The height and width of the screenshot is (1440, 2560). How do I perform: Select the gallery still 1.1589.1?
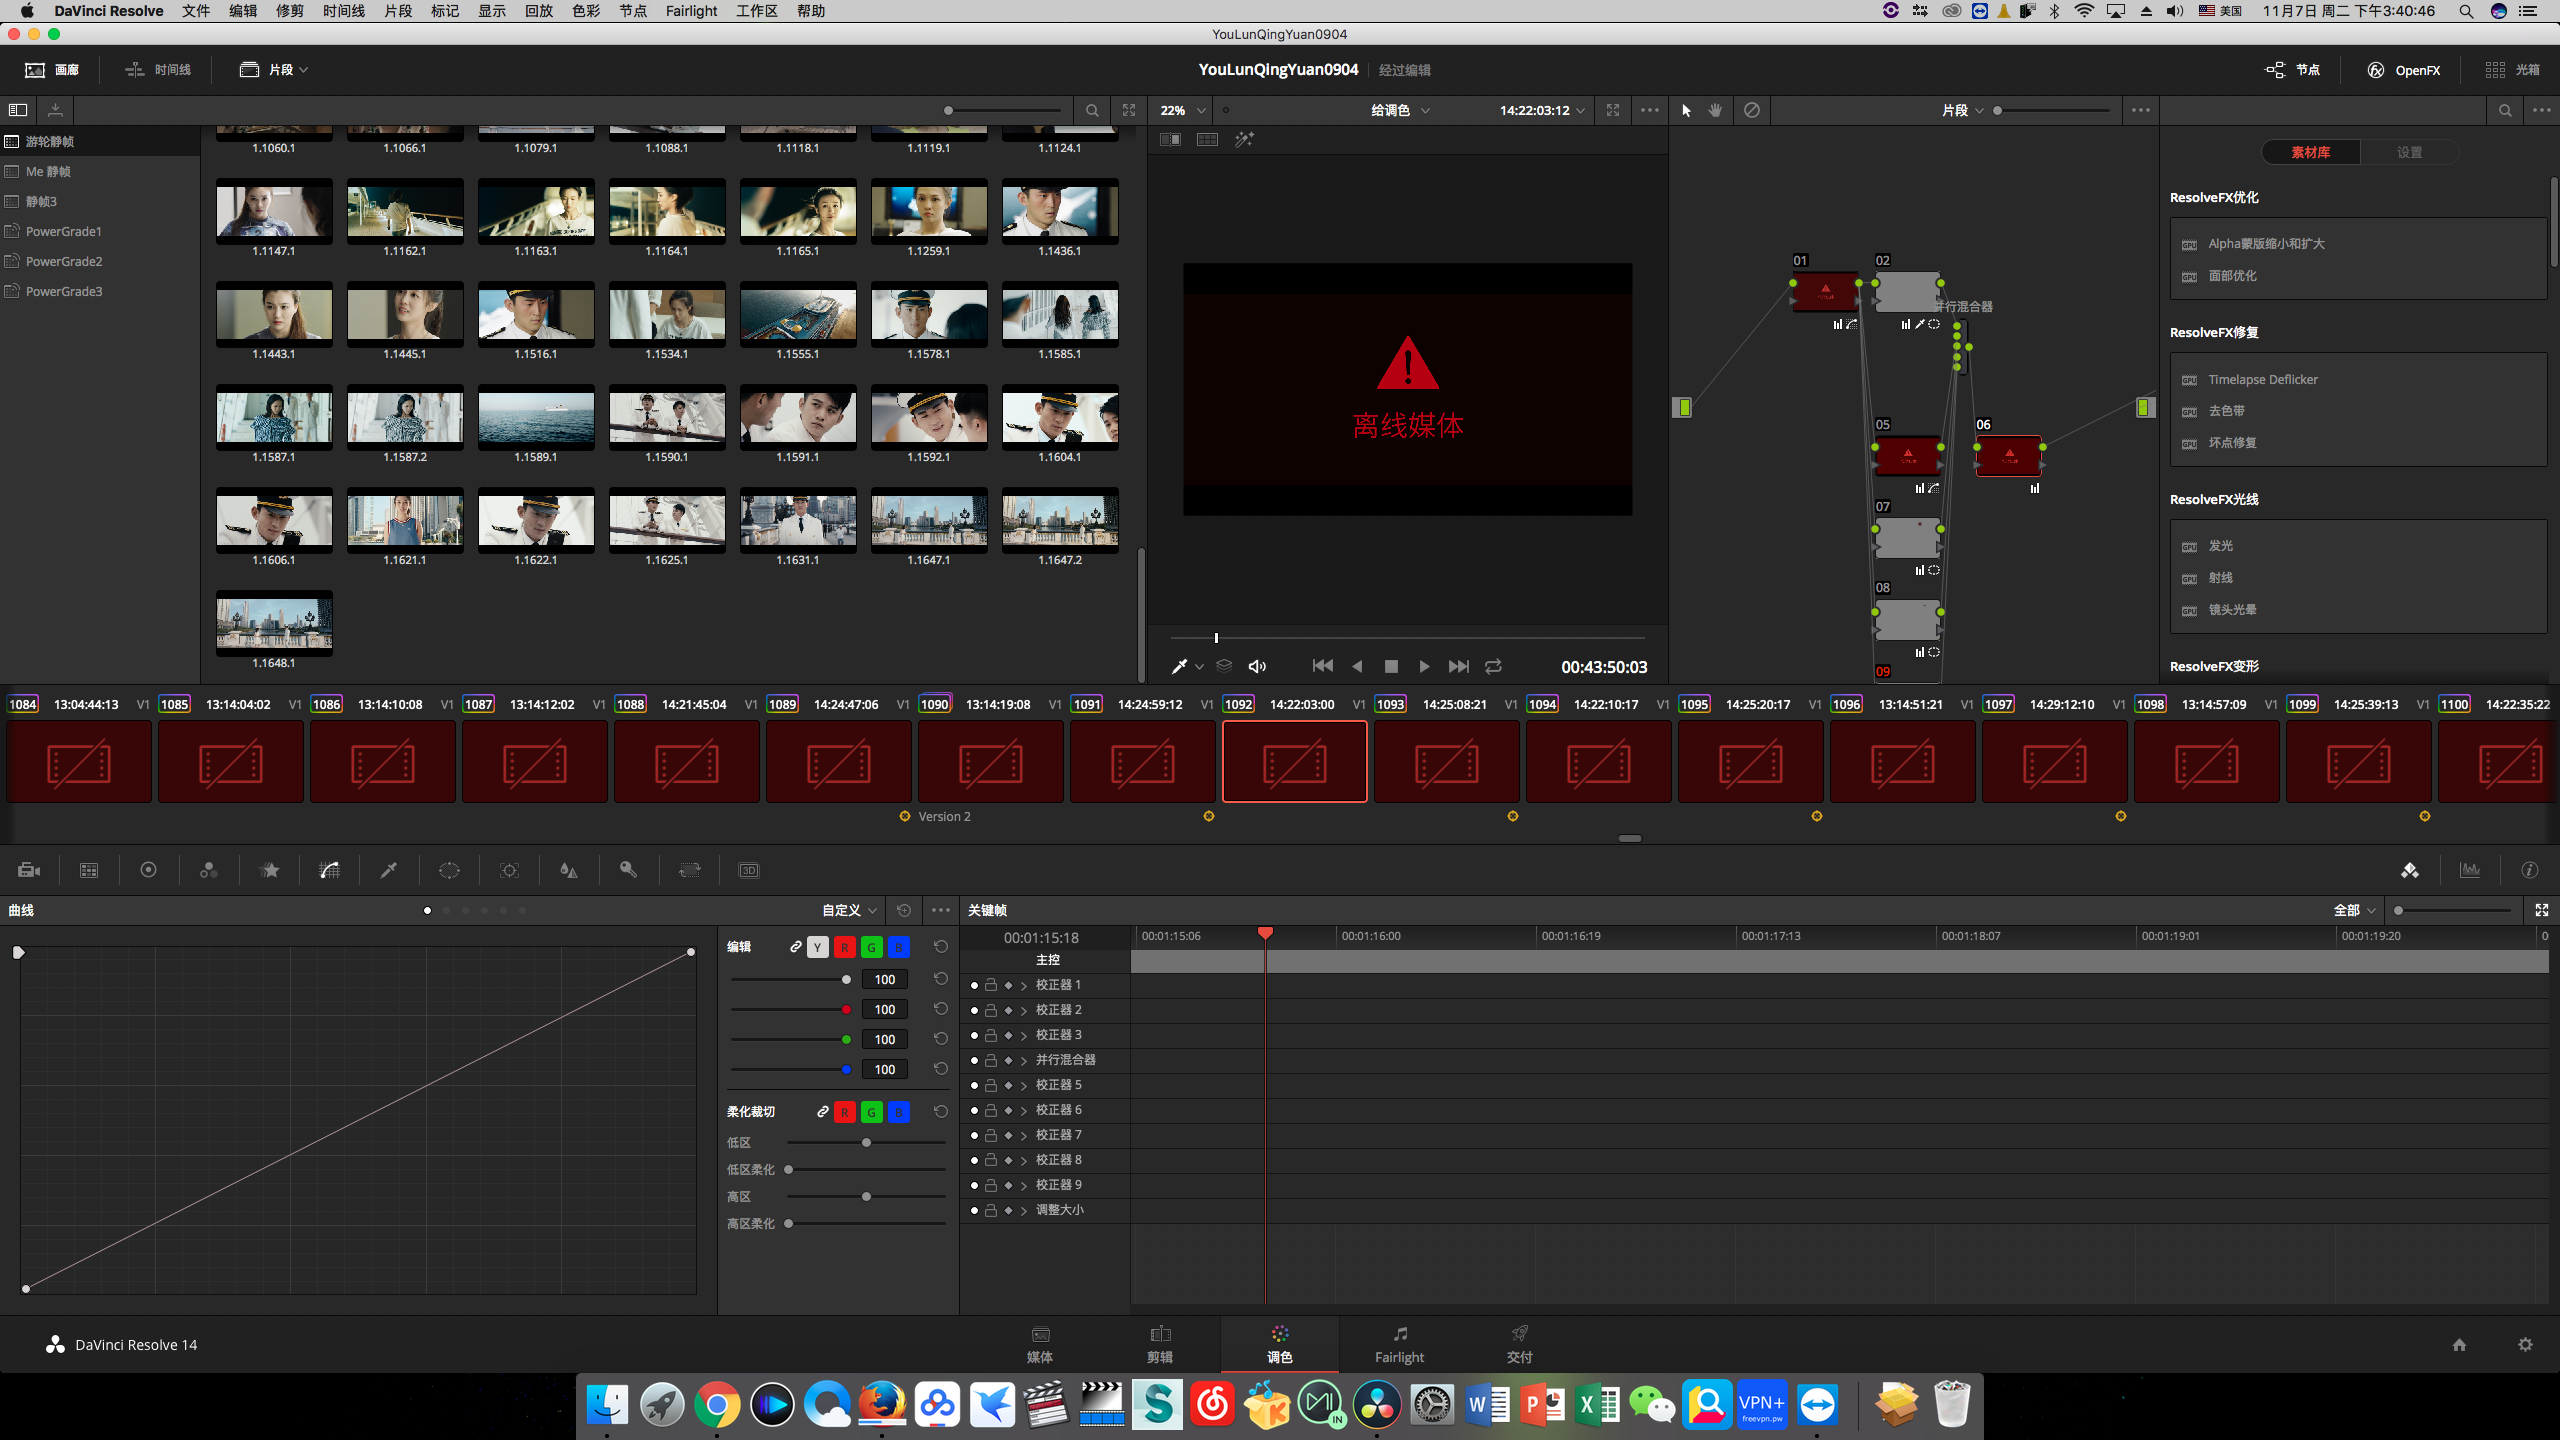[536, 417]
